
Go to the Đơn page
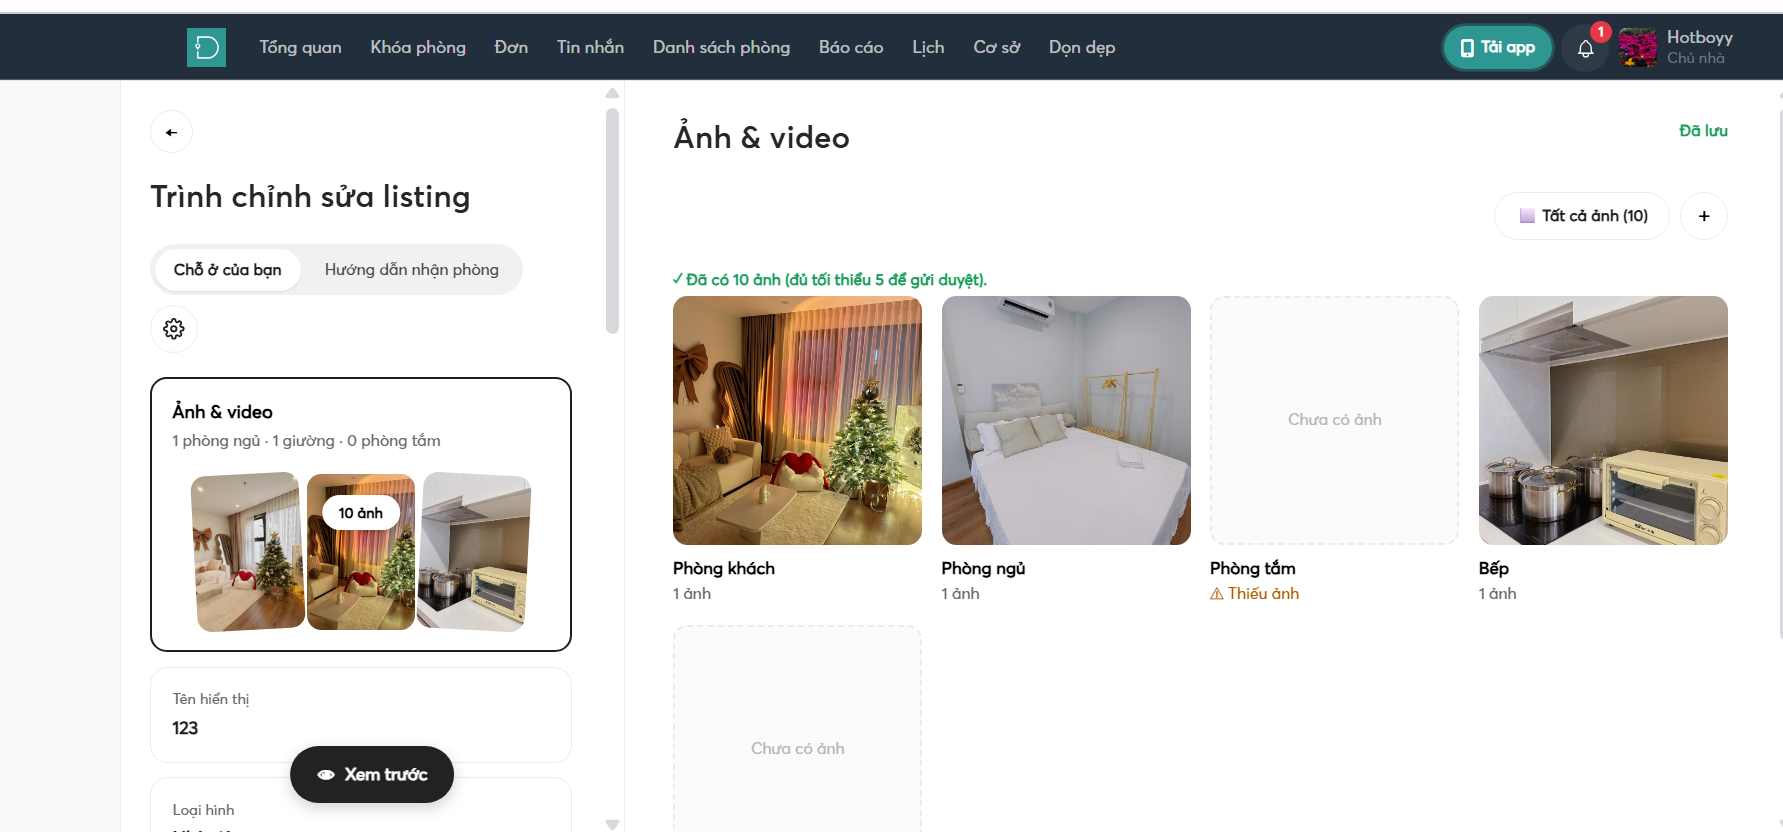[x=511, y=47]
